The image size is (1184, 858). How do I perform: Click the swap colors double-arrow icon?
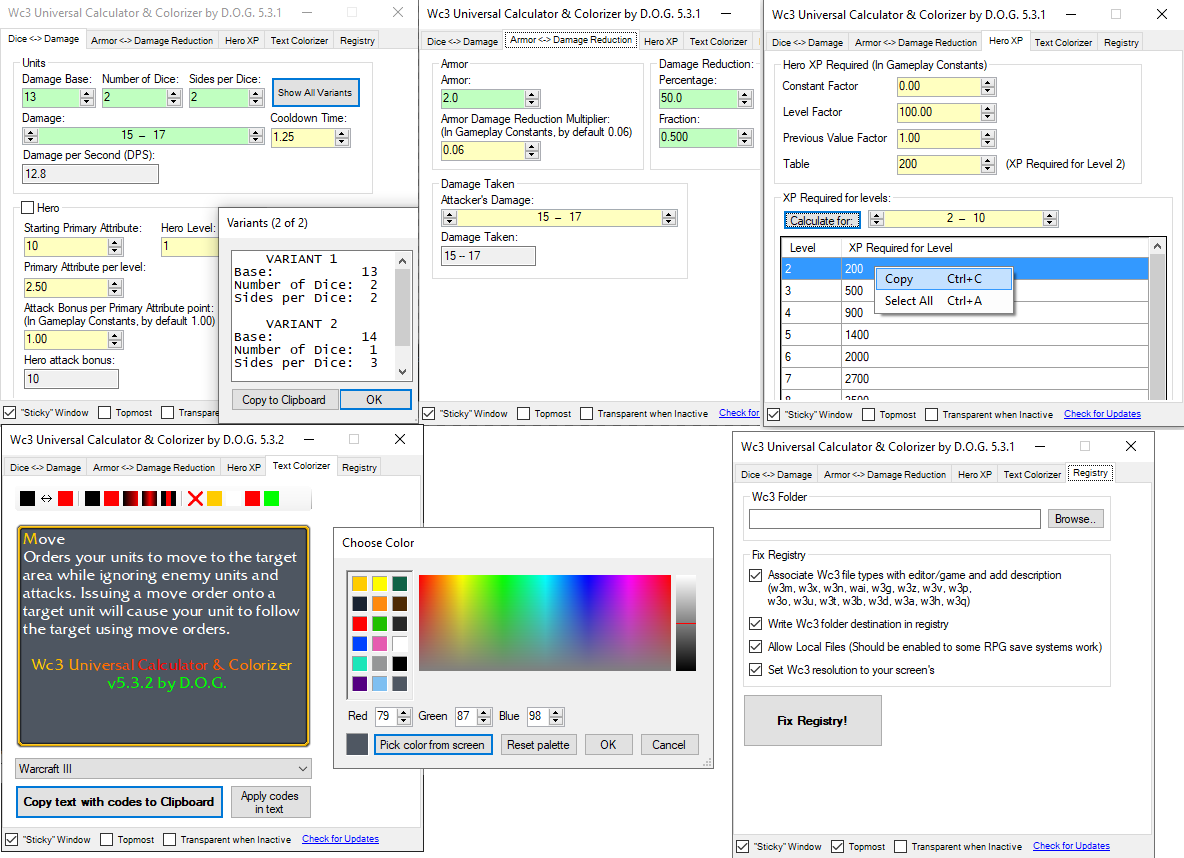tap(47, 498)
